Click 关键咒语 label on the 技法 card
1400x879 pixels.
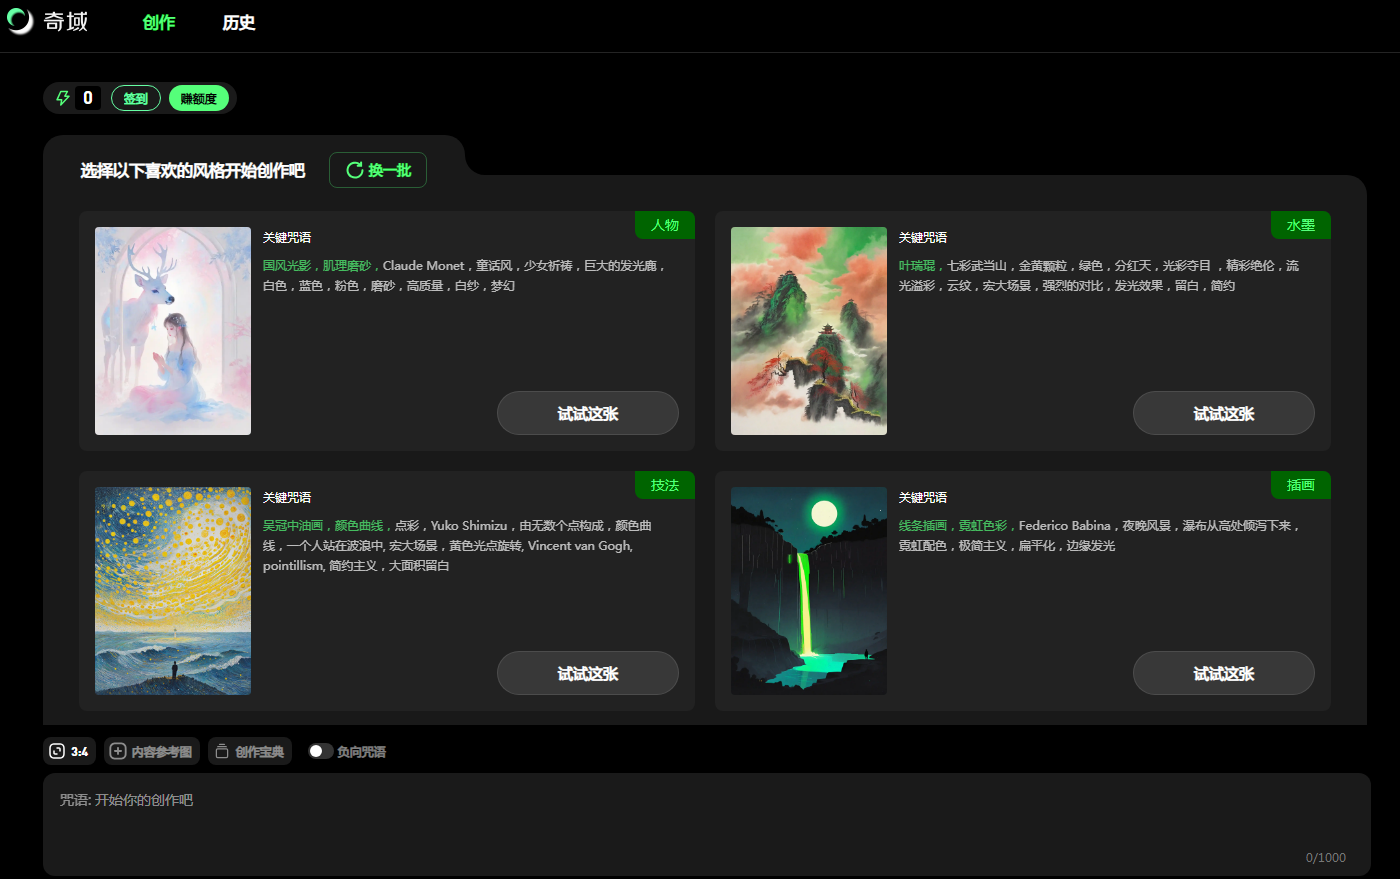coord(287,497)
